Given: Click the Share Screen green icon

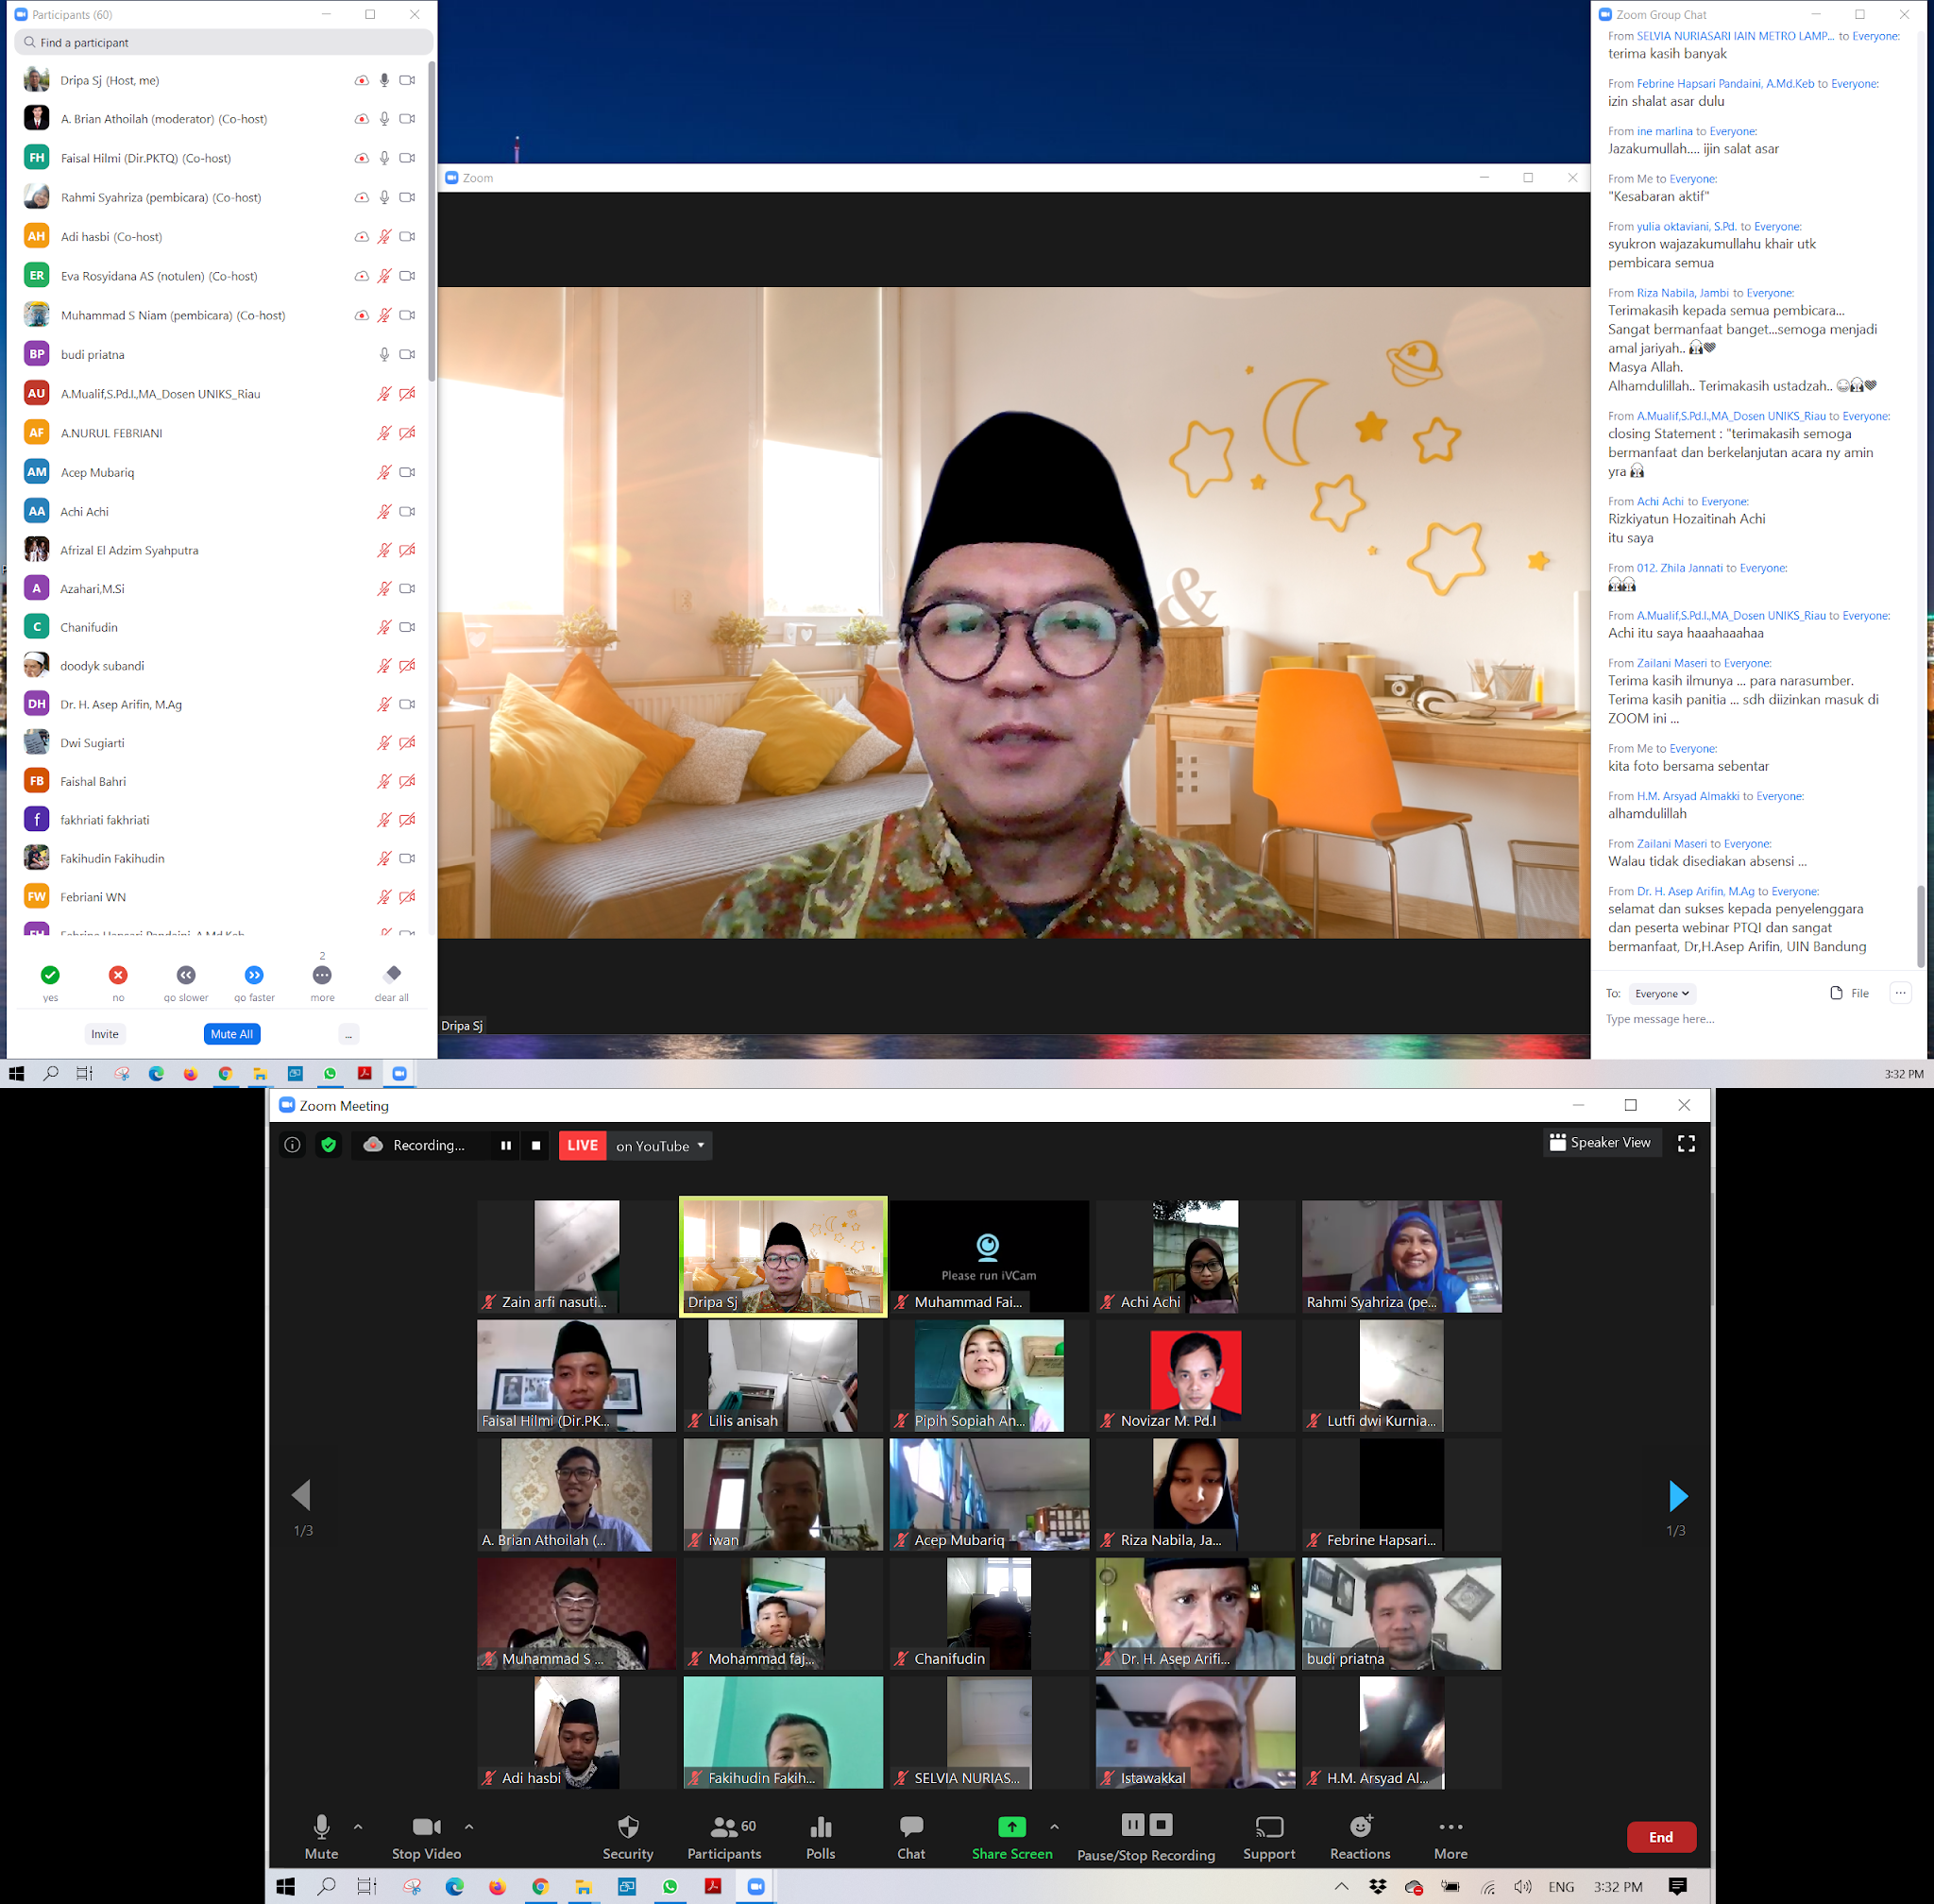Looking at the screenshot, I should coord(1011,1828).
